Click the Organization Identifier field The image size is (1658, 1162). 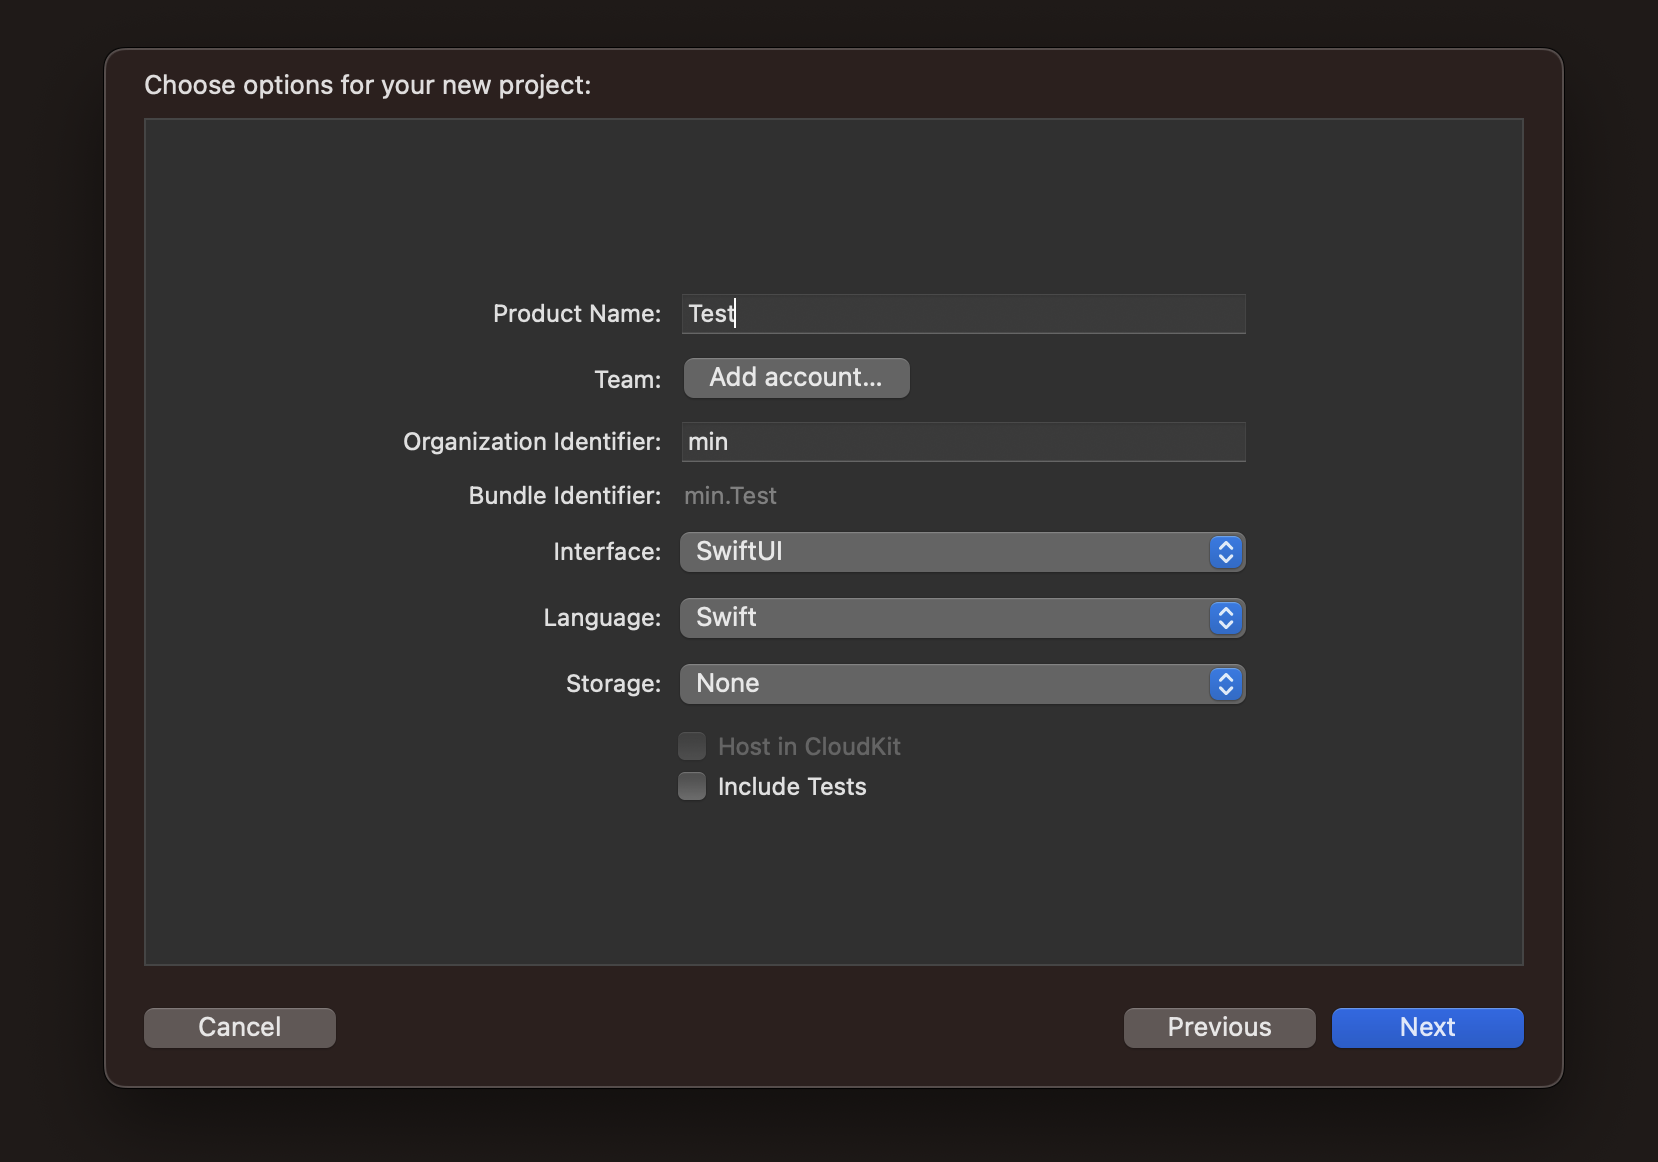click(963, 442)
